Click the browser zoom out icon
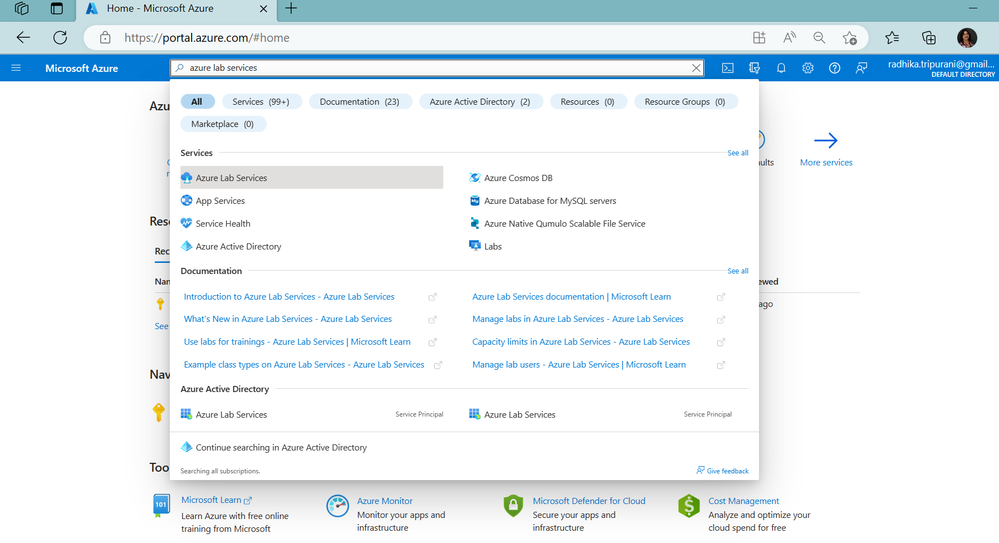 [x=819, y=38]
